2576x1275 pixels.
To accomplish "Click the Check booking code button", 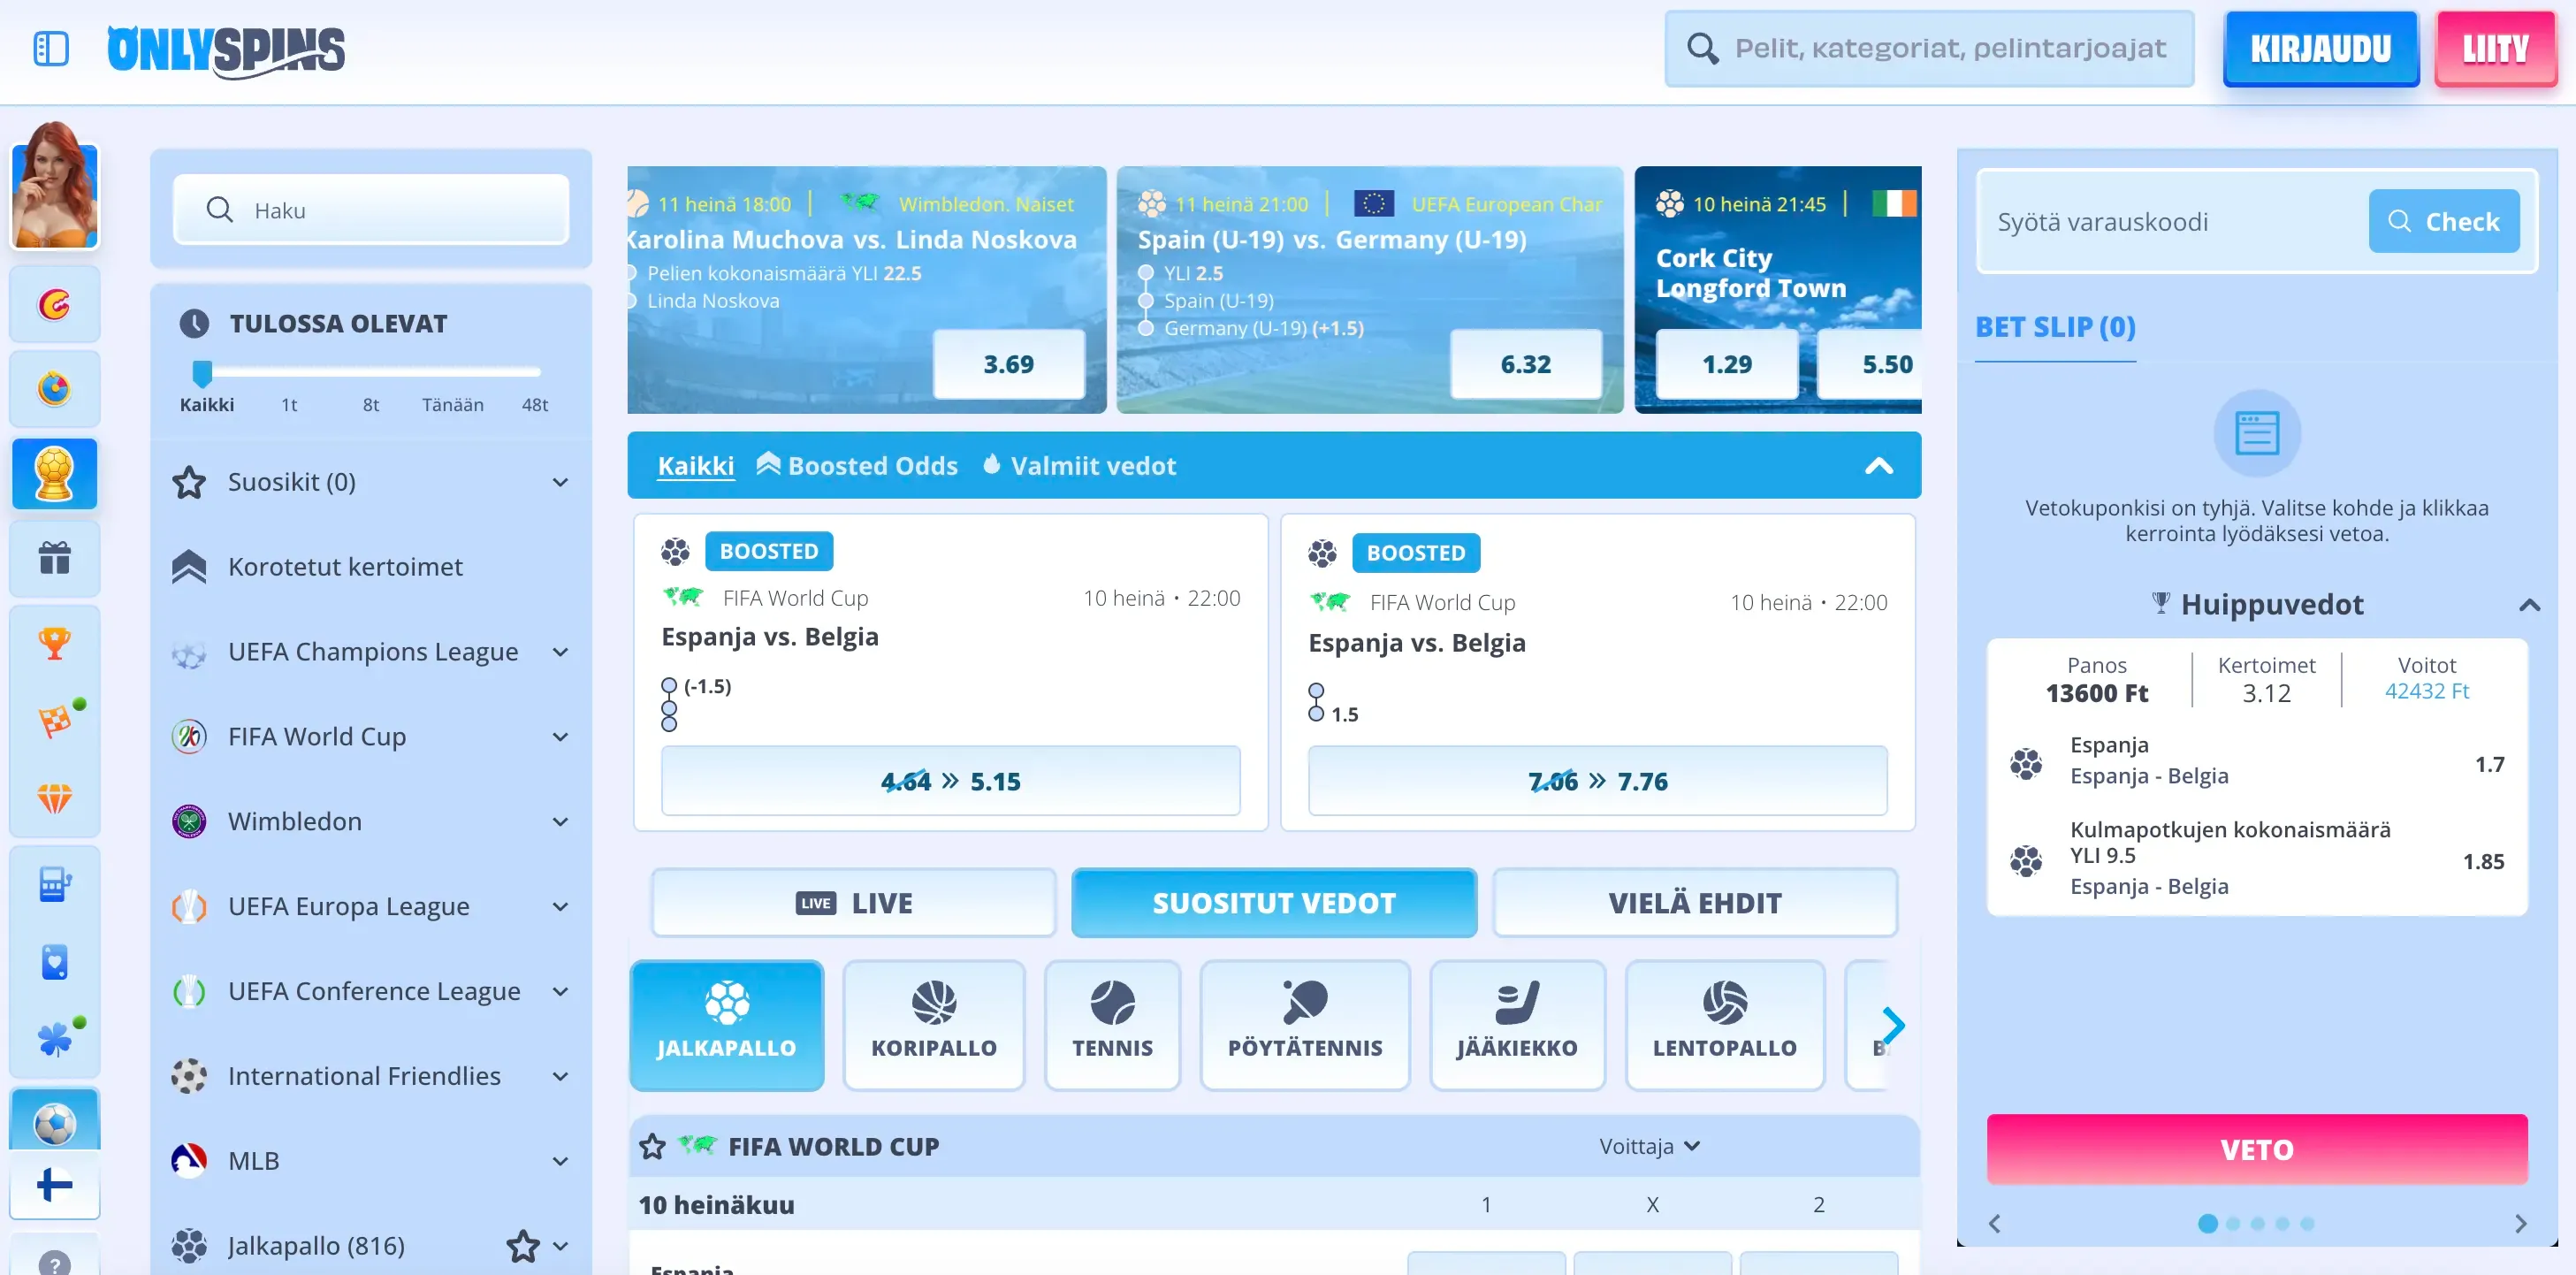I will pos(2444,221).
